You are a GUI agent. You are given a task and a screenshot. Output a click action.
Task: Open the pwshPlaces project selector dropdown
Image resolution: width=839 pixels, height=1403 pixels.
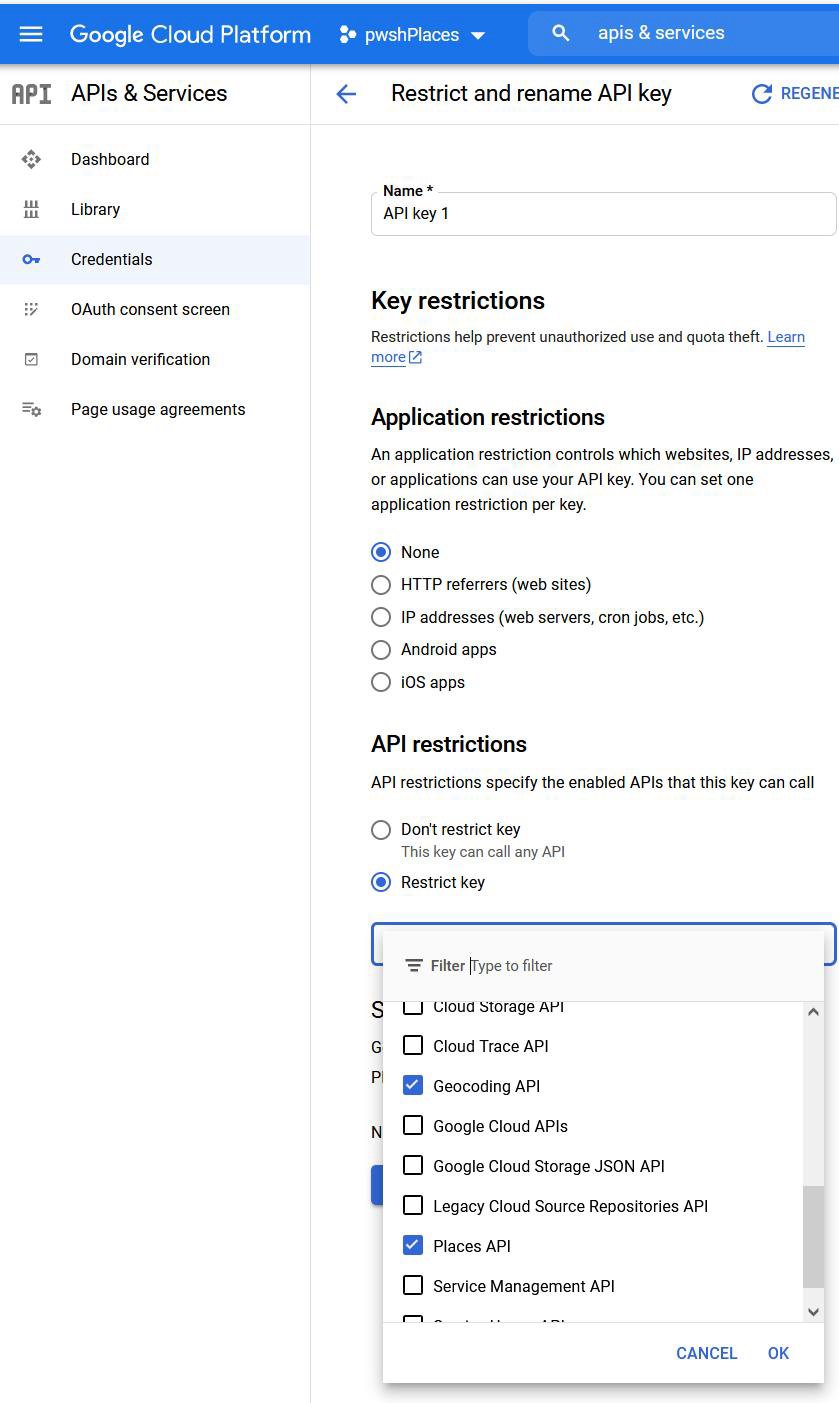point(412,34)
